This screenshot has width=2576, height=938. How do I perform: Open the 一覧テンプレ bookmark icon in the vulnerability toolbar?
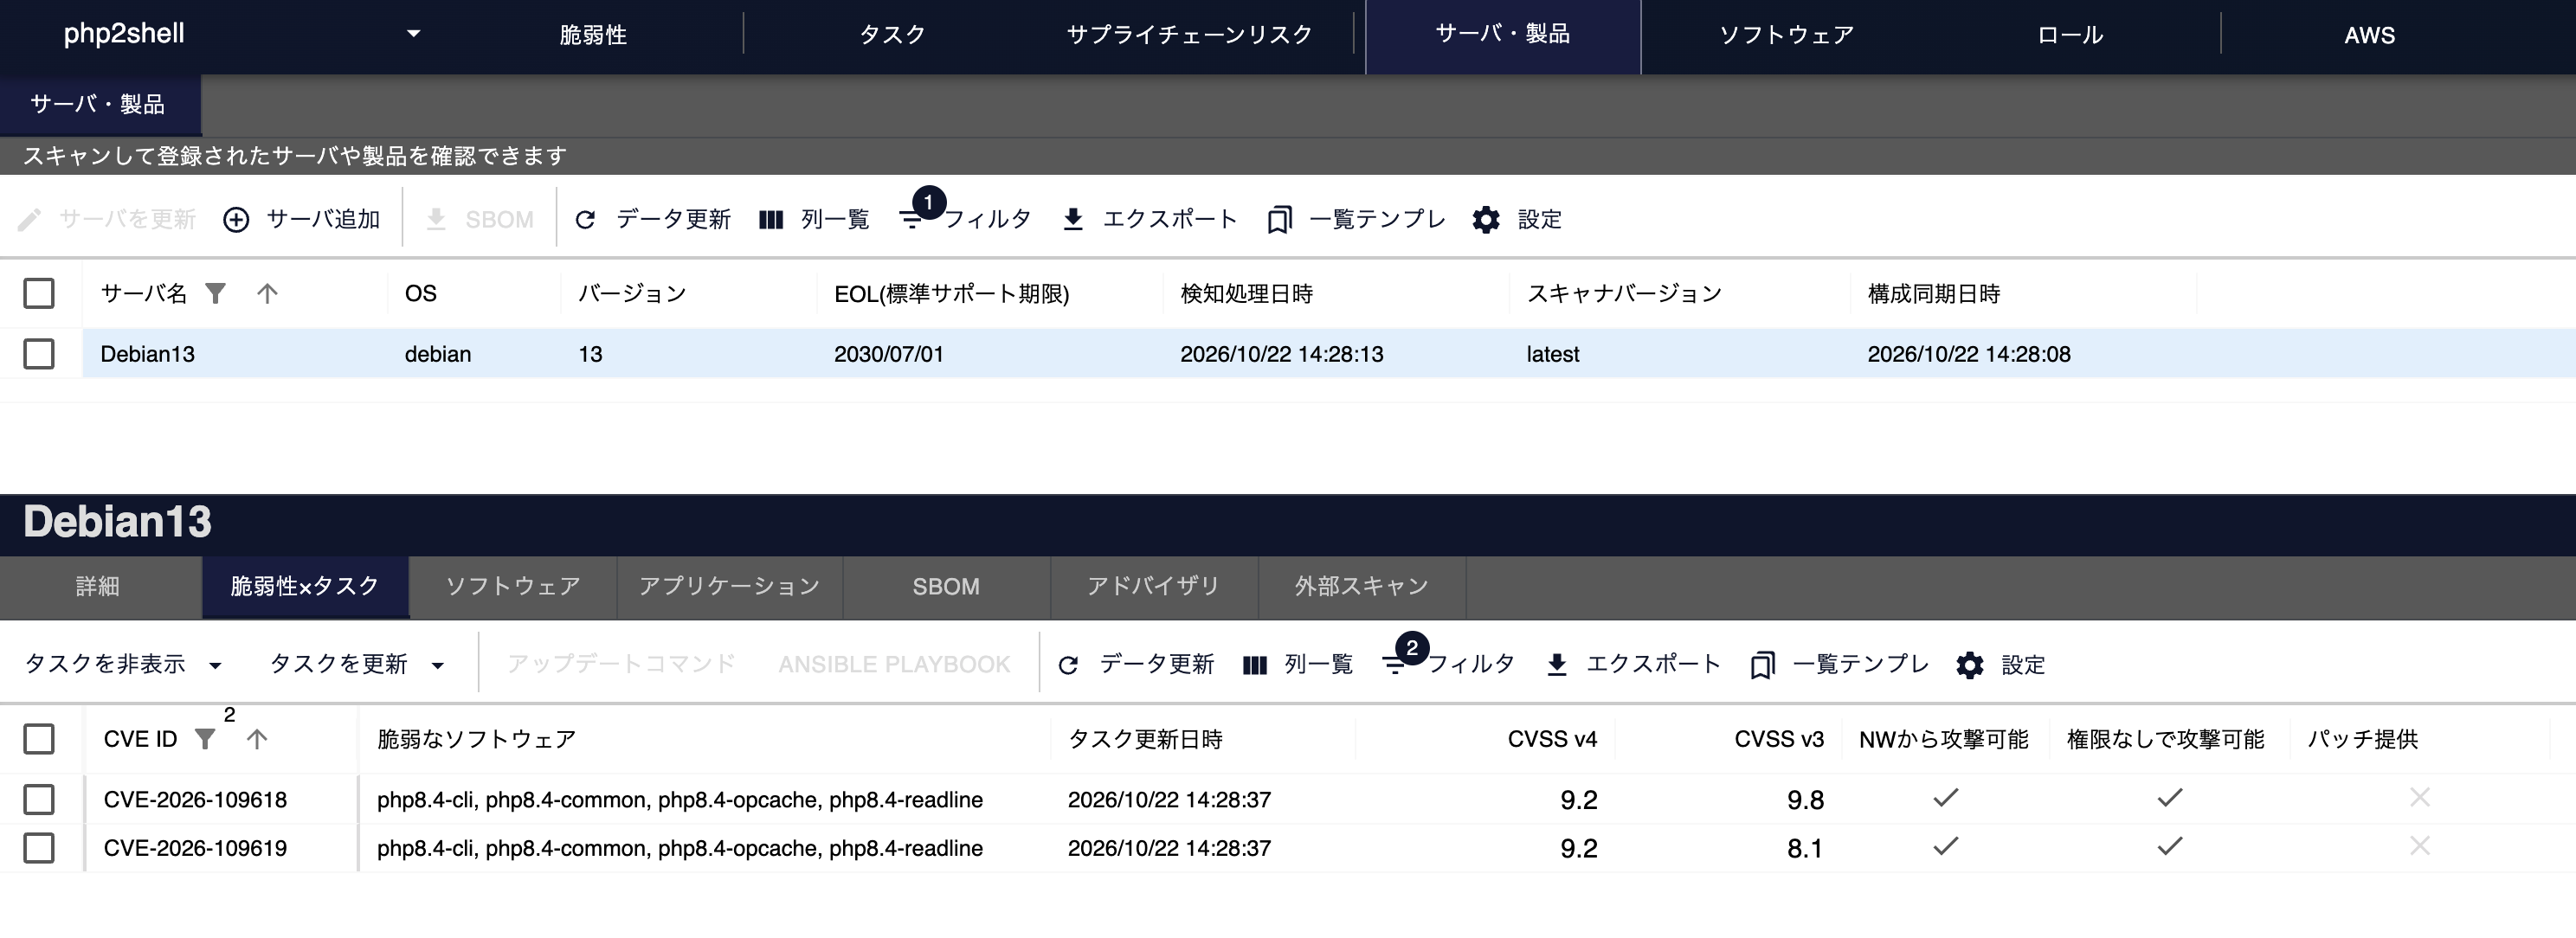[x=1763, y=665]
